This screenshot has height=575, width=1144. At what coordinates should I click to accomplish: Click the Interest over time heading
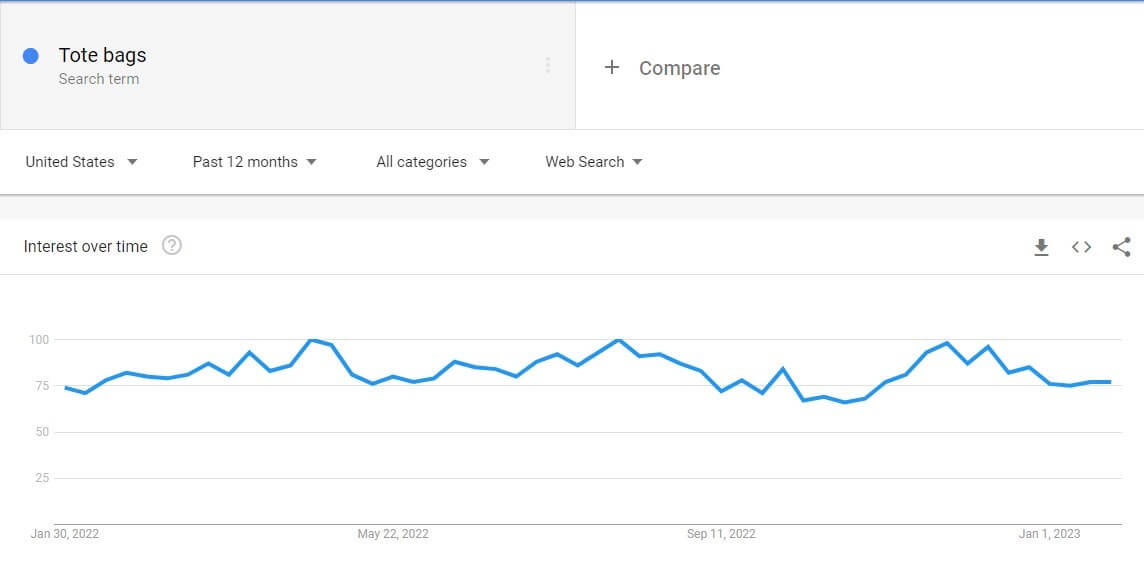[x=85, y=247]
